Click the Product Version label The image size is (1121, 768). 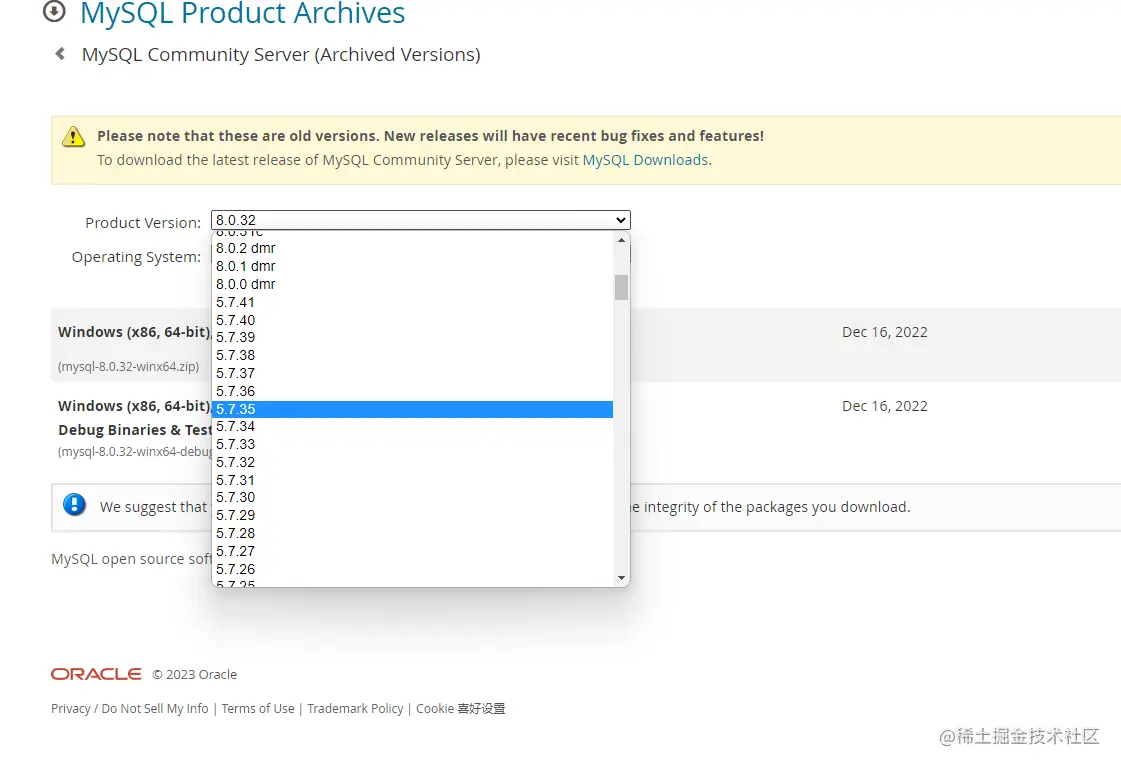[143, 222]
